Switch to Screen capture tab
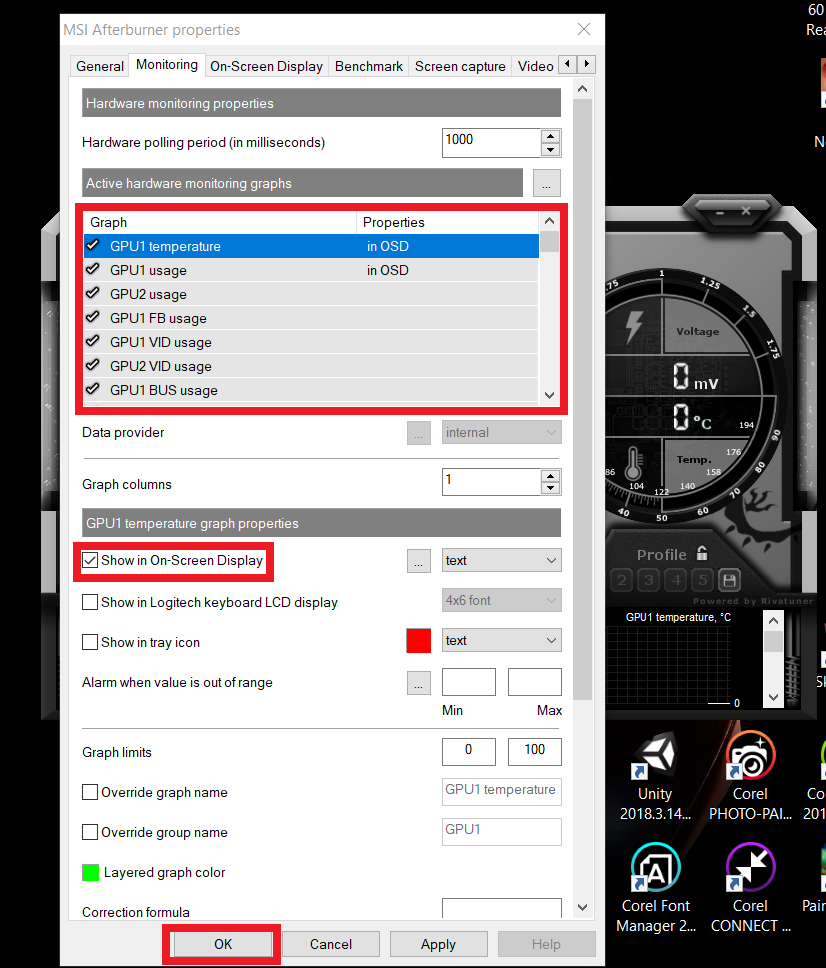Image resolution: width=826 pixels, height=968 pixels. 460,66
